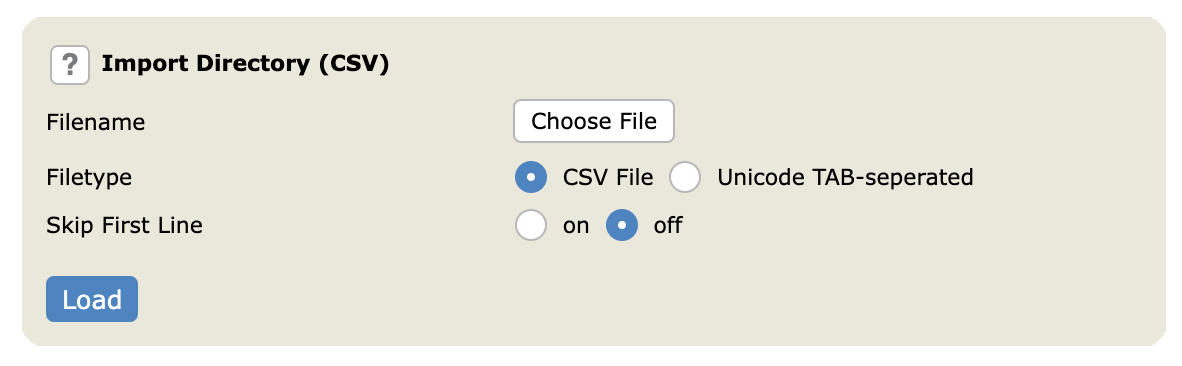Select Skip First Line 'off' radio
This screenshot has width=1182, height=366.
622,225
